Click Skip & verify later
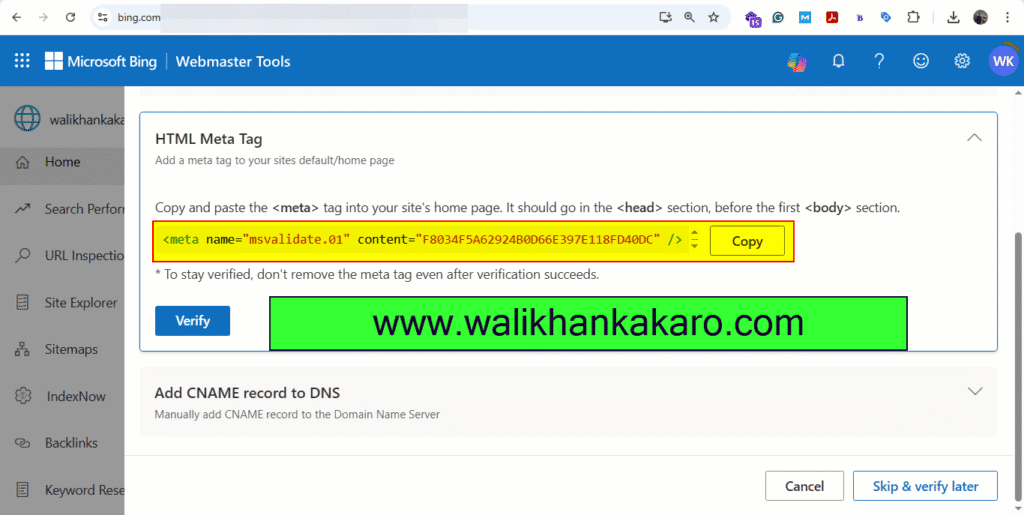This screenshot has height=515, width=1024. coord(925,486)
